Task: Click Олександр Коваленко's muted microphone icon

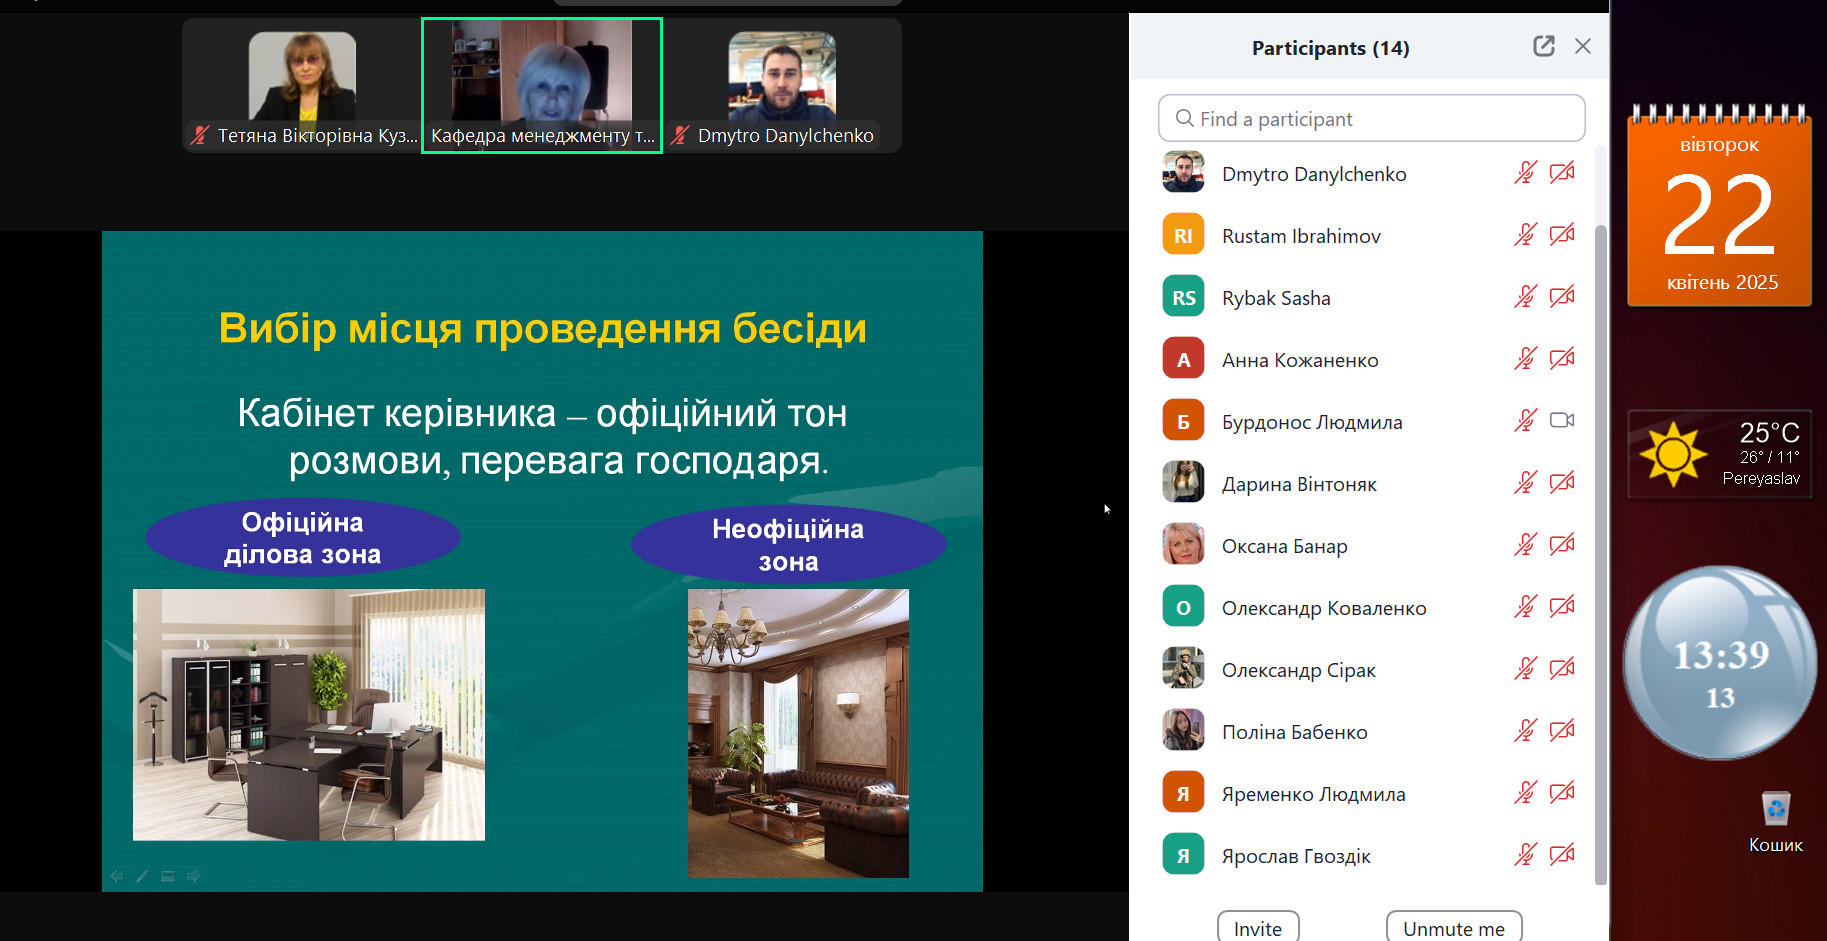Action: [1525, 607]
